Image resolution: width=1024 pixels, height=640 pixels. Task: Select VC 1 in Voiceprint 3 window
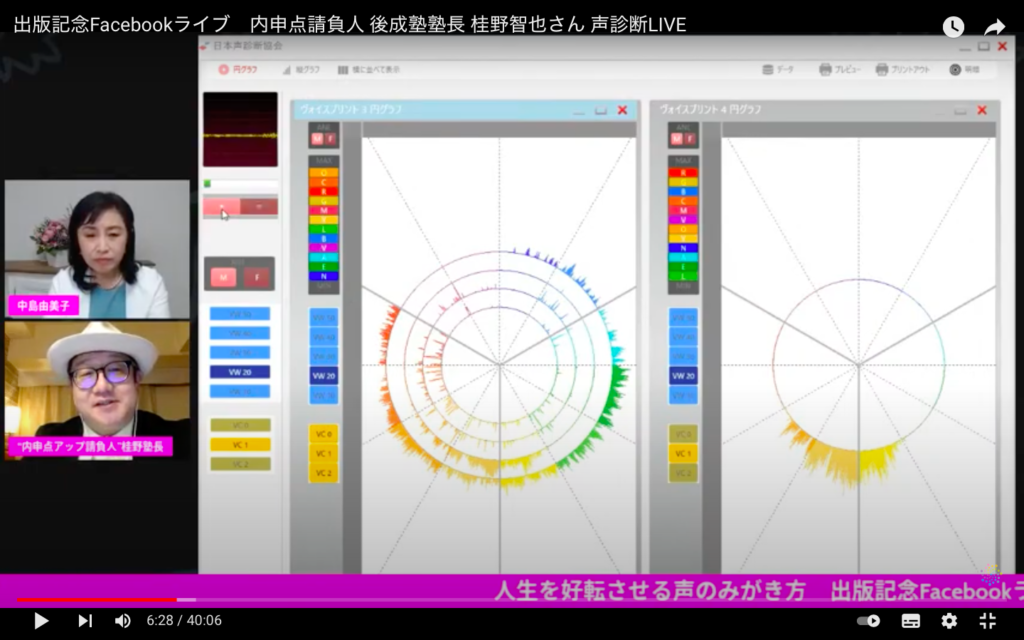[324, 453]
